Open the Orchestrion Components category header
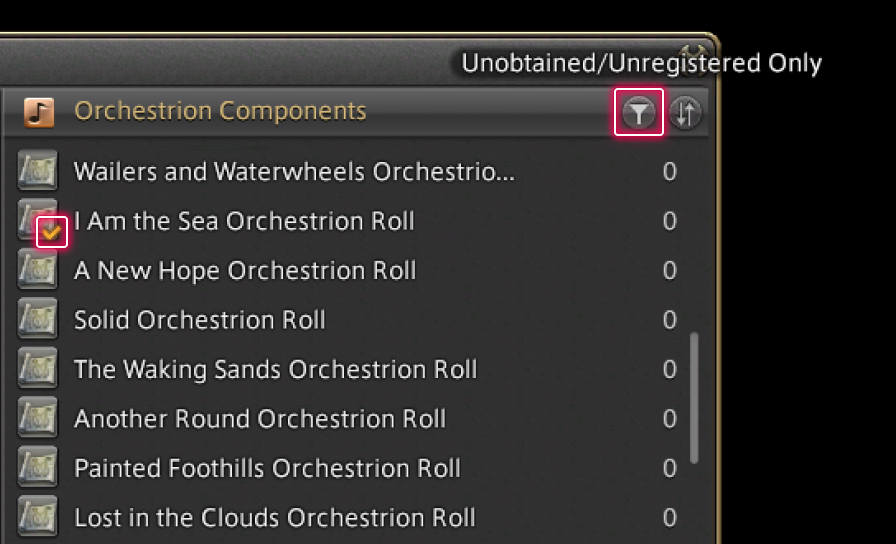Image resolution: width=896 pixels, height=544 pixels. click(220, 111)
